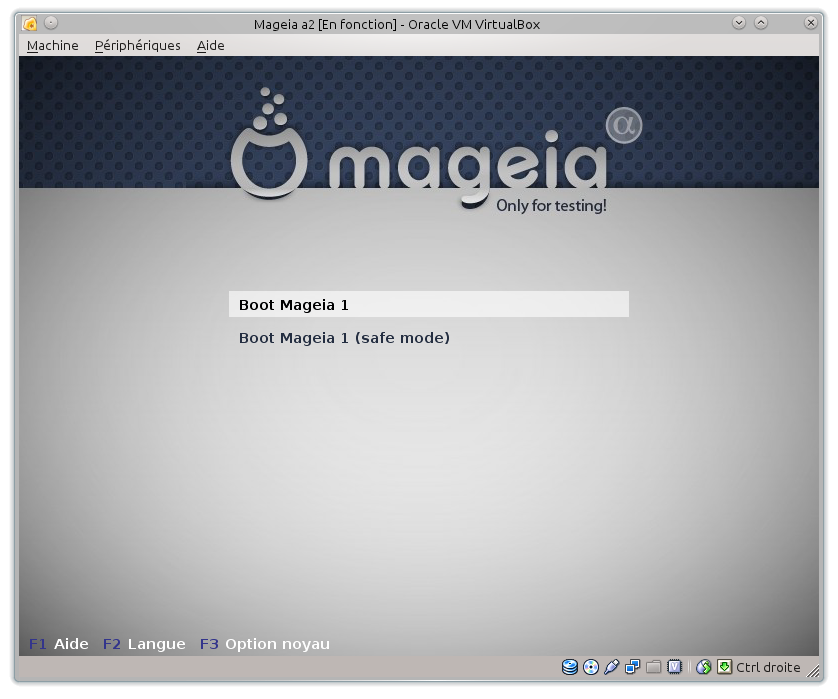
Task: Click the round pin button in title bar
Action: pos(51,23)
